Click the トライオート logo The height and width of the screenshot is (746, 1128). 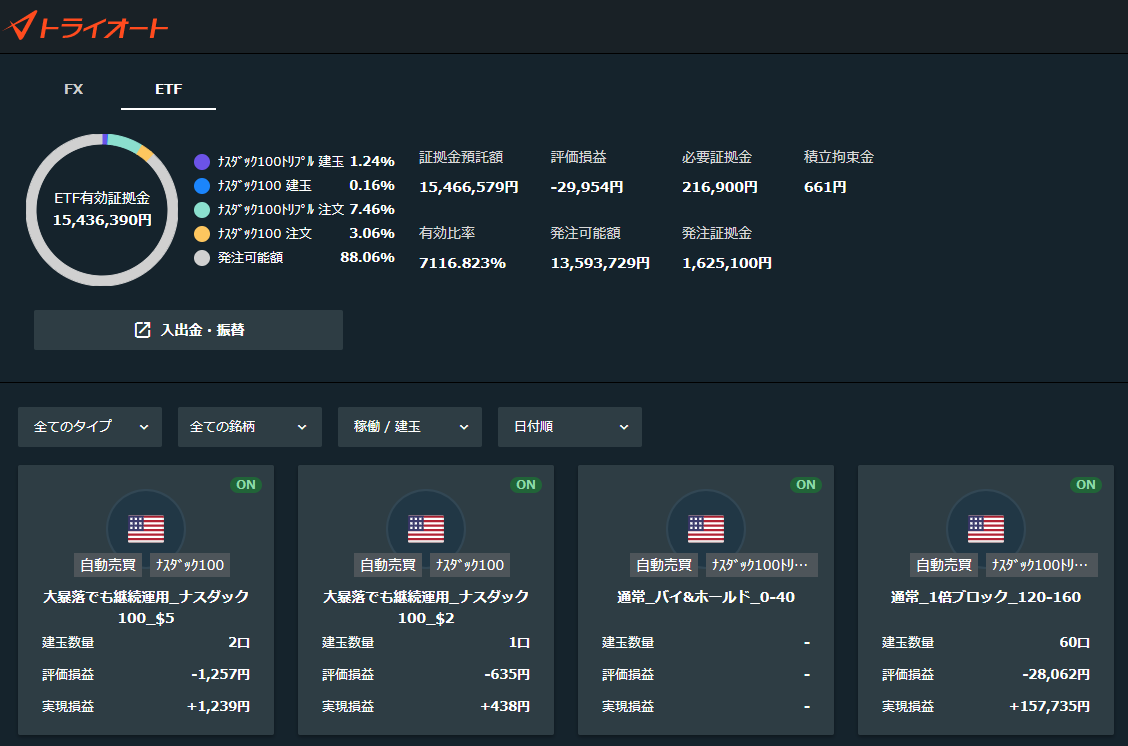(86, 26)
